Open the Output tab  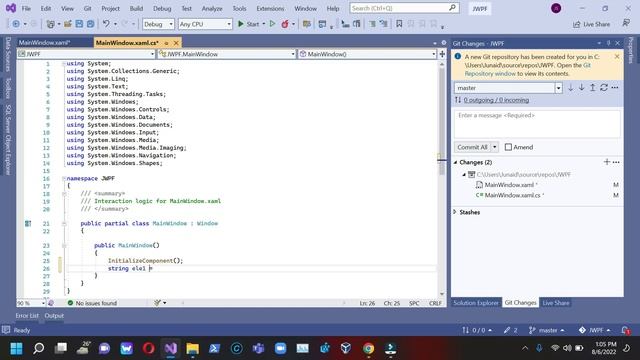[x=54, y=316]
